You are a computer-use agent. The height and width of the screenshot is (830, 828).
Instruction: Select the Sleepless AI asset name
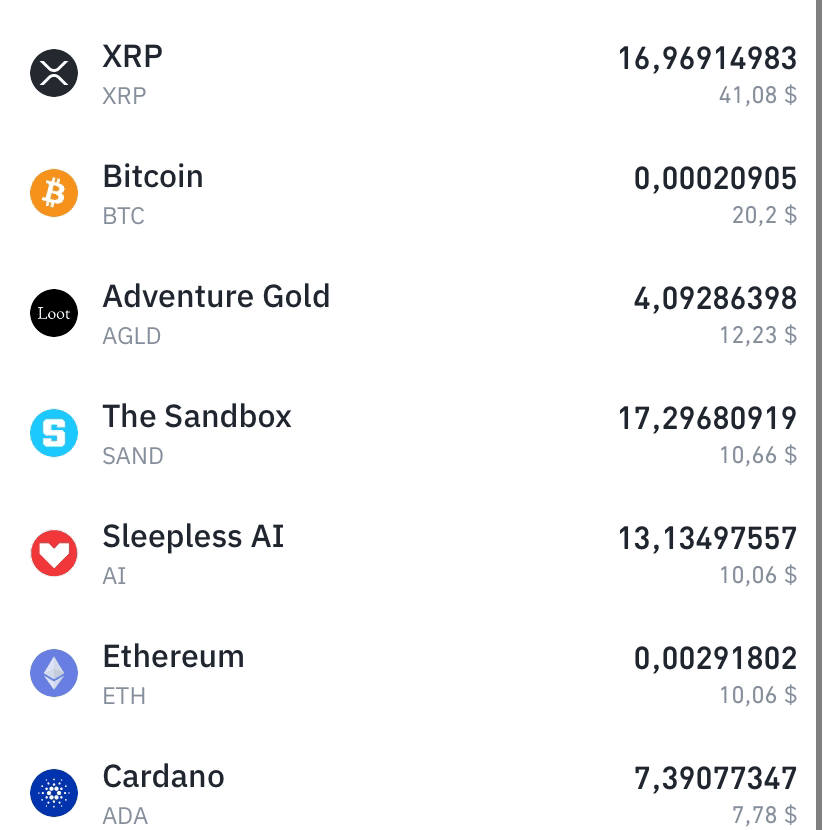click(193, 536)
